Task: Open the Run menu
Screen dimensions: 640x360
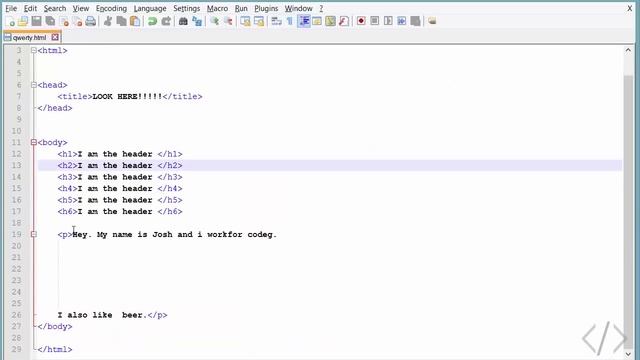Action: pos(241,8)
